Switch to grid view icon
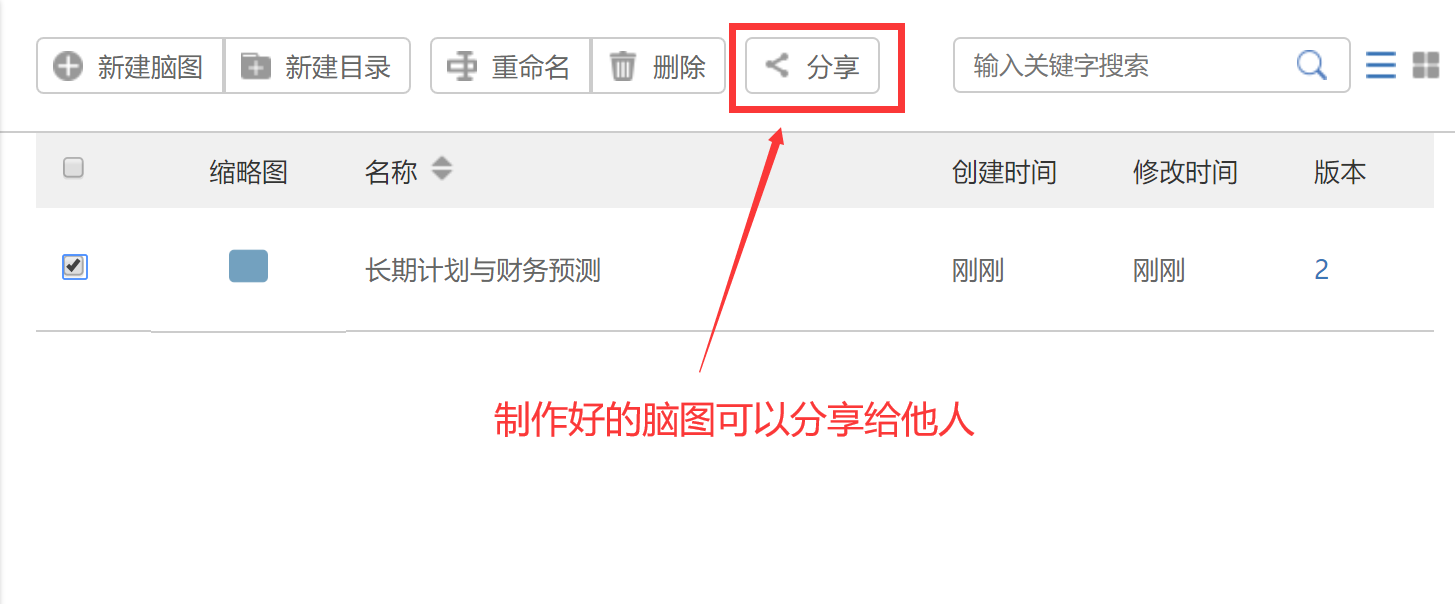Screen dimensions: 1455x604 click(1425, 66)
